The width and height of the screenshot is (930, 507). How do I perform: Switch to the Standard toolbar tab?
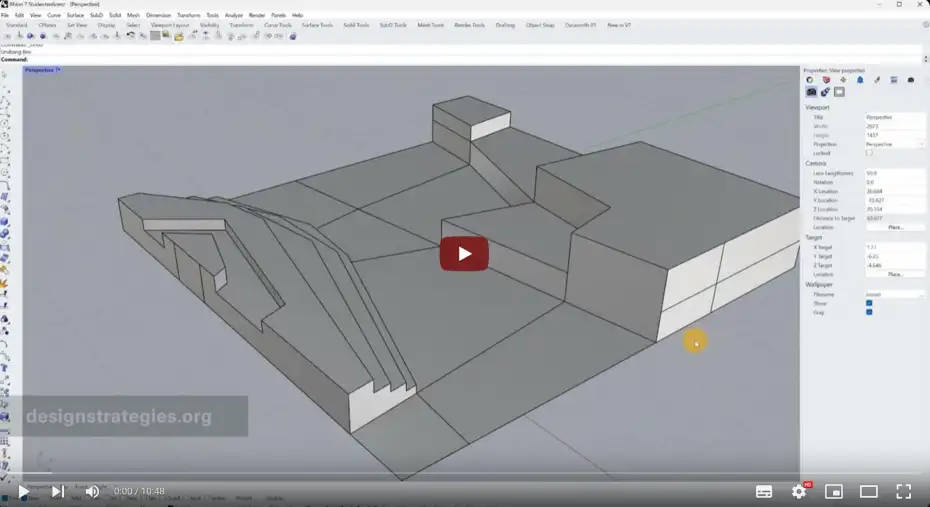(x=17, y=25)
